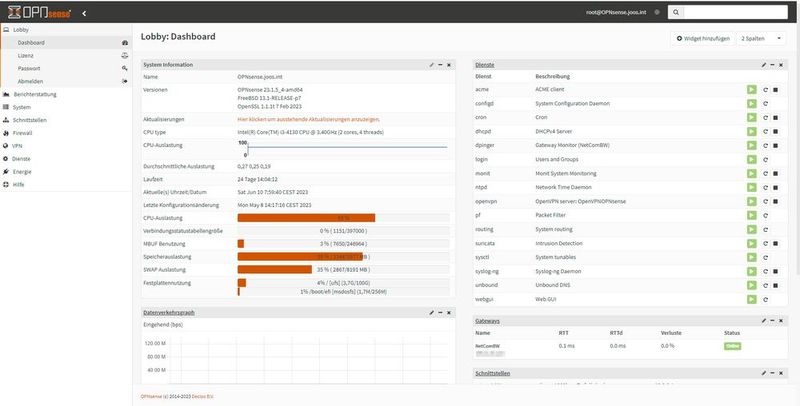Stop the ntpd Network Time Daemon
The height and width of the screenshot is (406, 800).
(x=775, y=188)
